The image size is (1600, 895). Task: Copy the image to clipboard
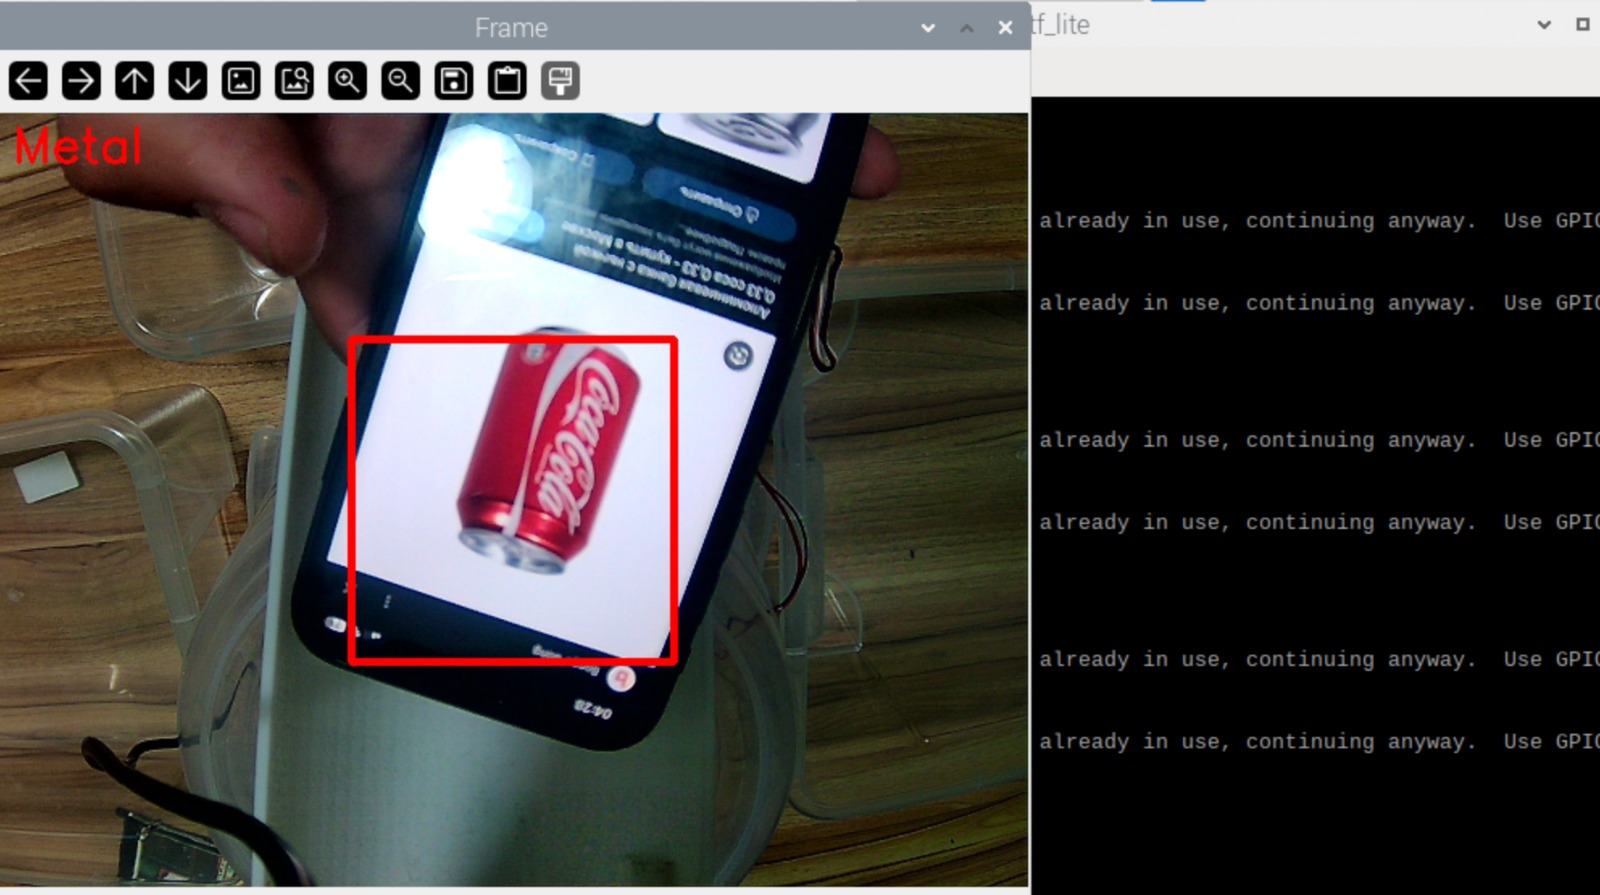(507, 81)
